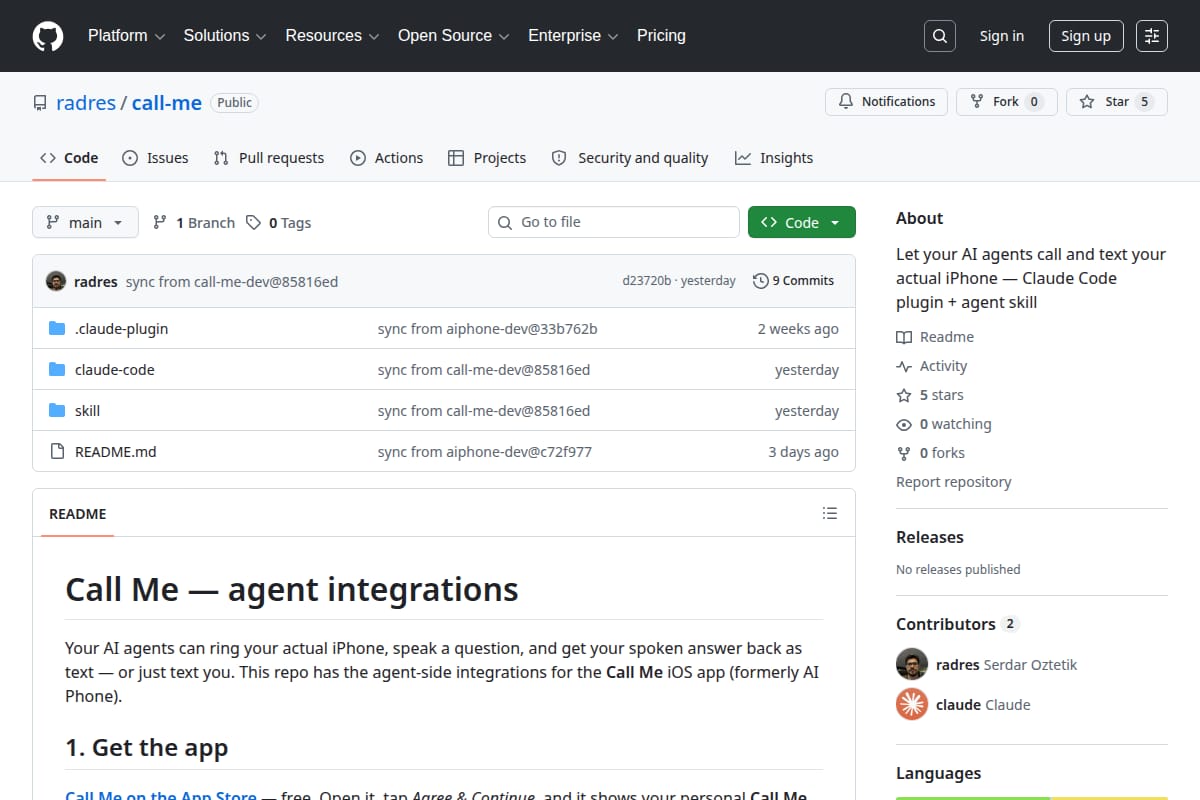Open the claude-code folder
The width and height of the screenshot is (1200, 800).
point(115,370)
